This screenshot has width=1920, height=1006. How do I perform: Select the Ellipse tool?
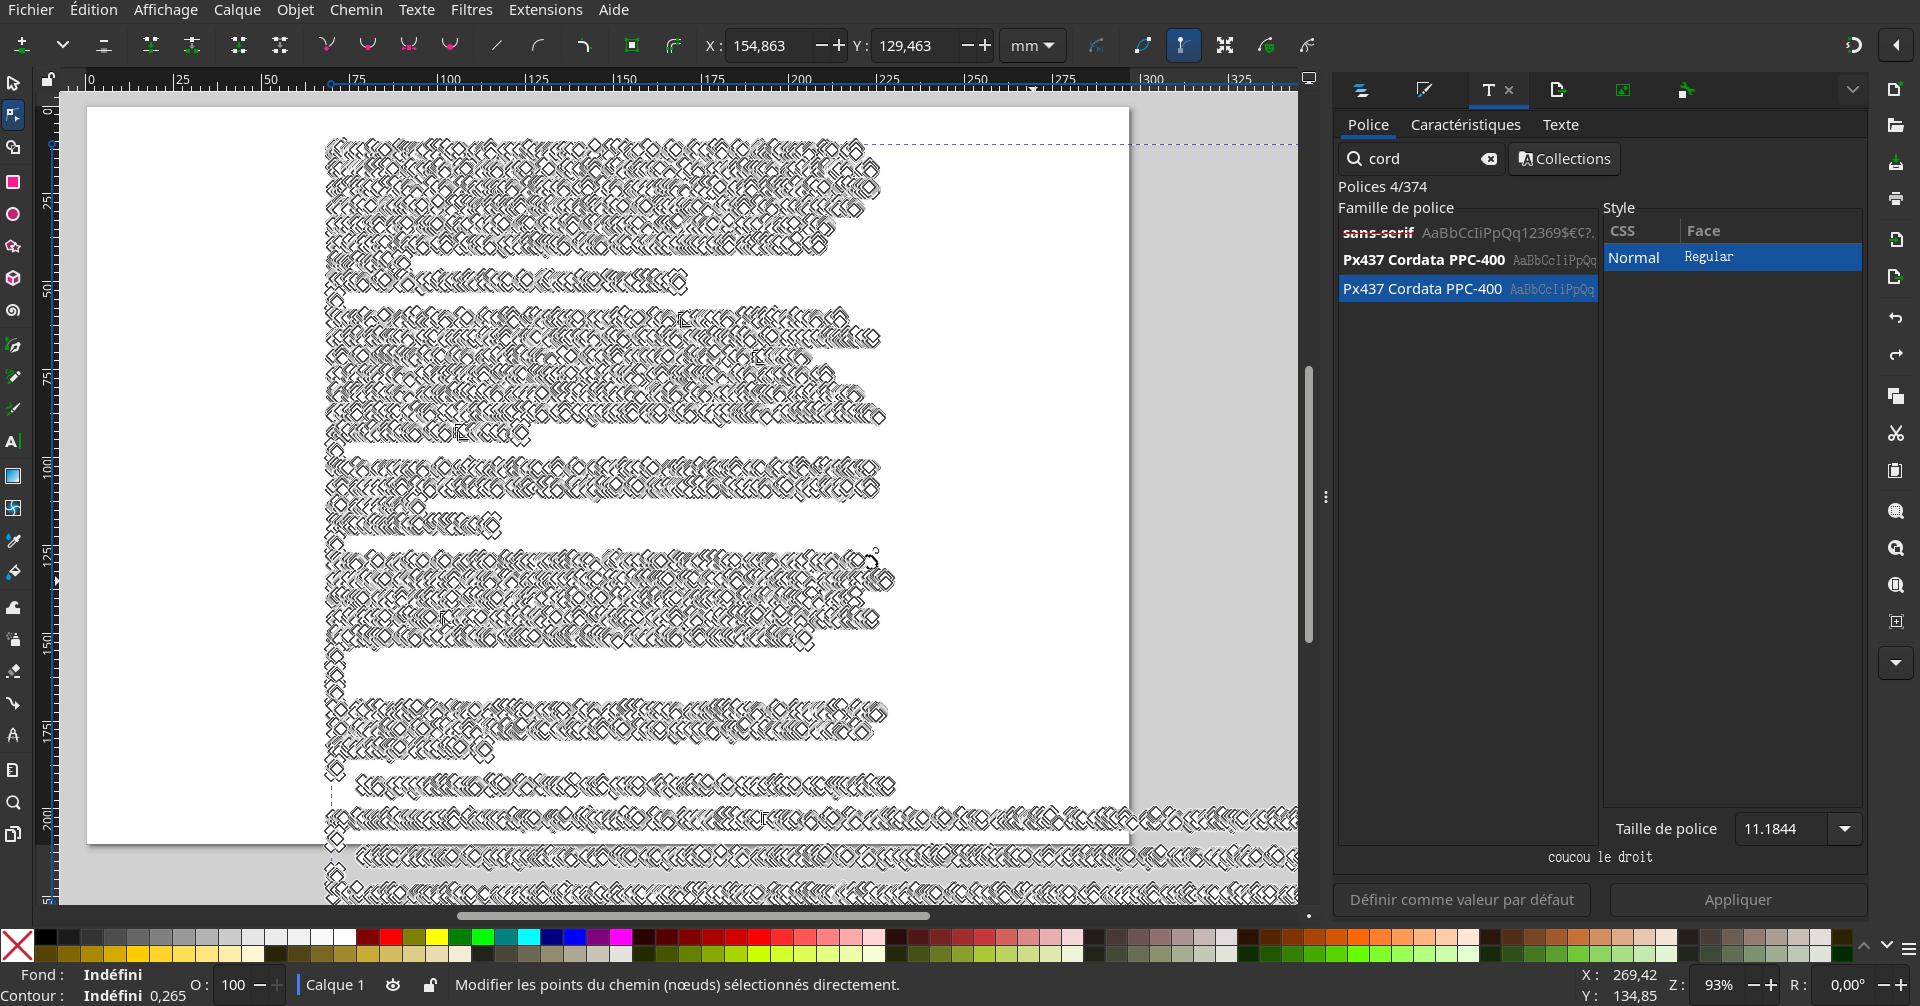point(13,215)
